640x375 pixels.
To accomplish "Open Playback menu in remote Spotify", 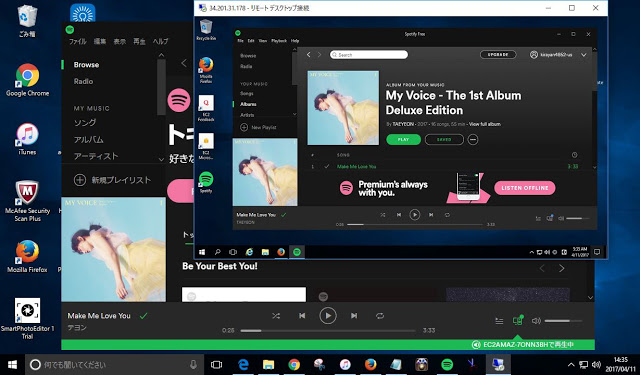I will [x=279, y=41].
